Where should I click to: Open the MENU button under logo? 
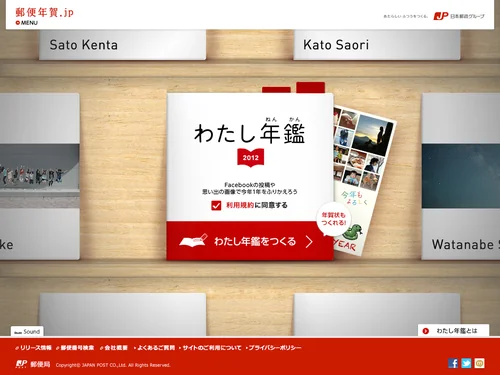[x=27, y=23]
